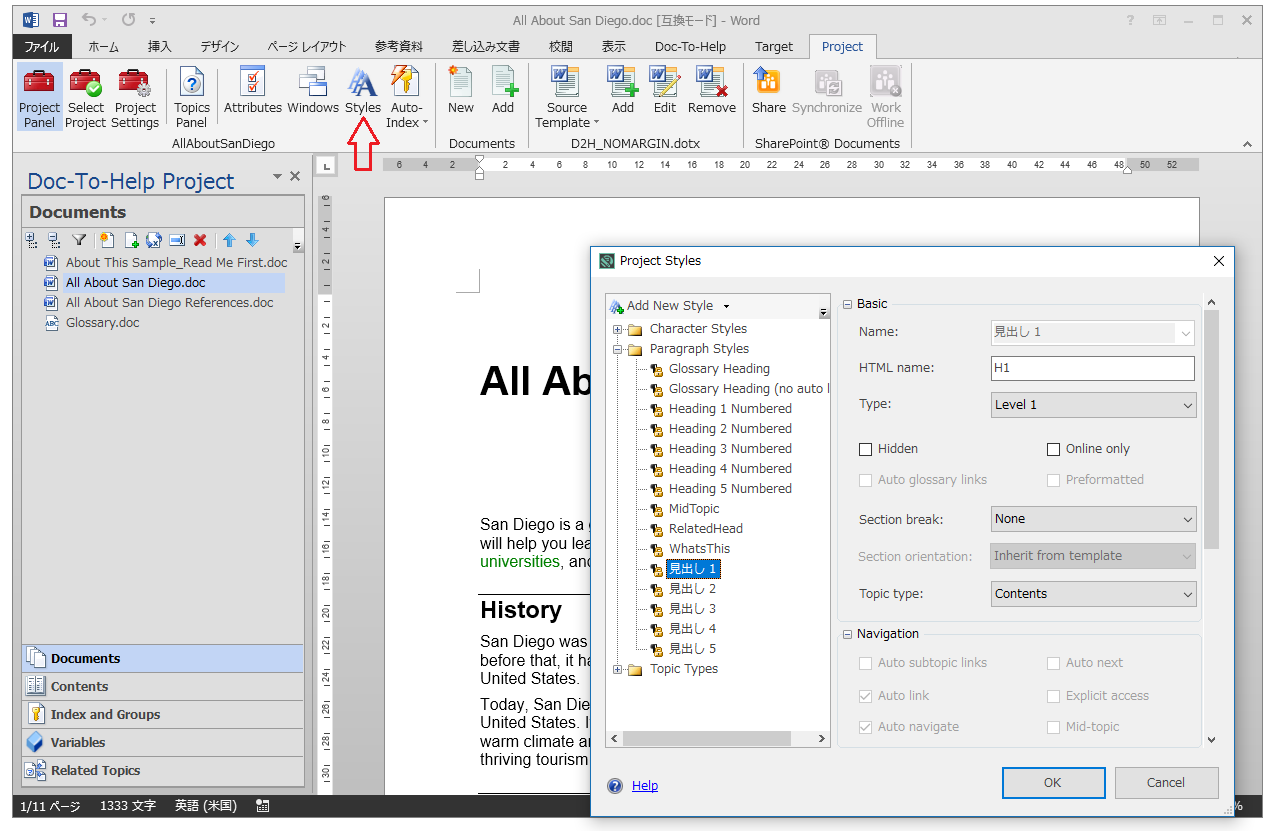Click Cancel in Project Styles dialog
Image resolution: width=1275 pixels, height=831 pixels.
[1166, 783]
